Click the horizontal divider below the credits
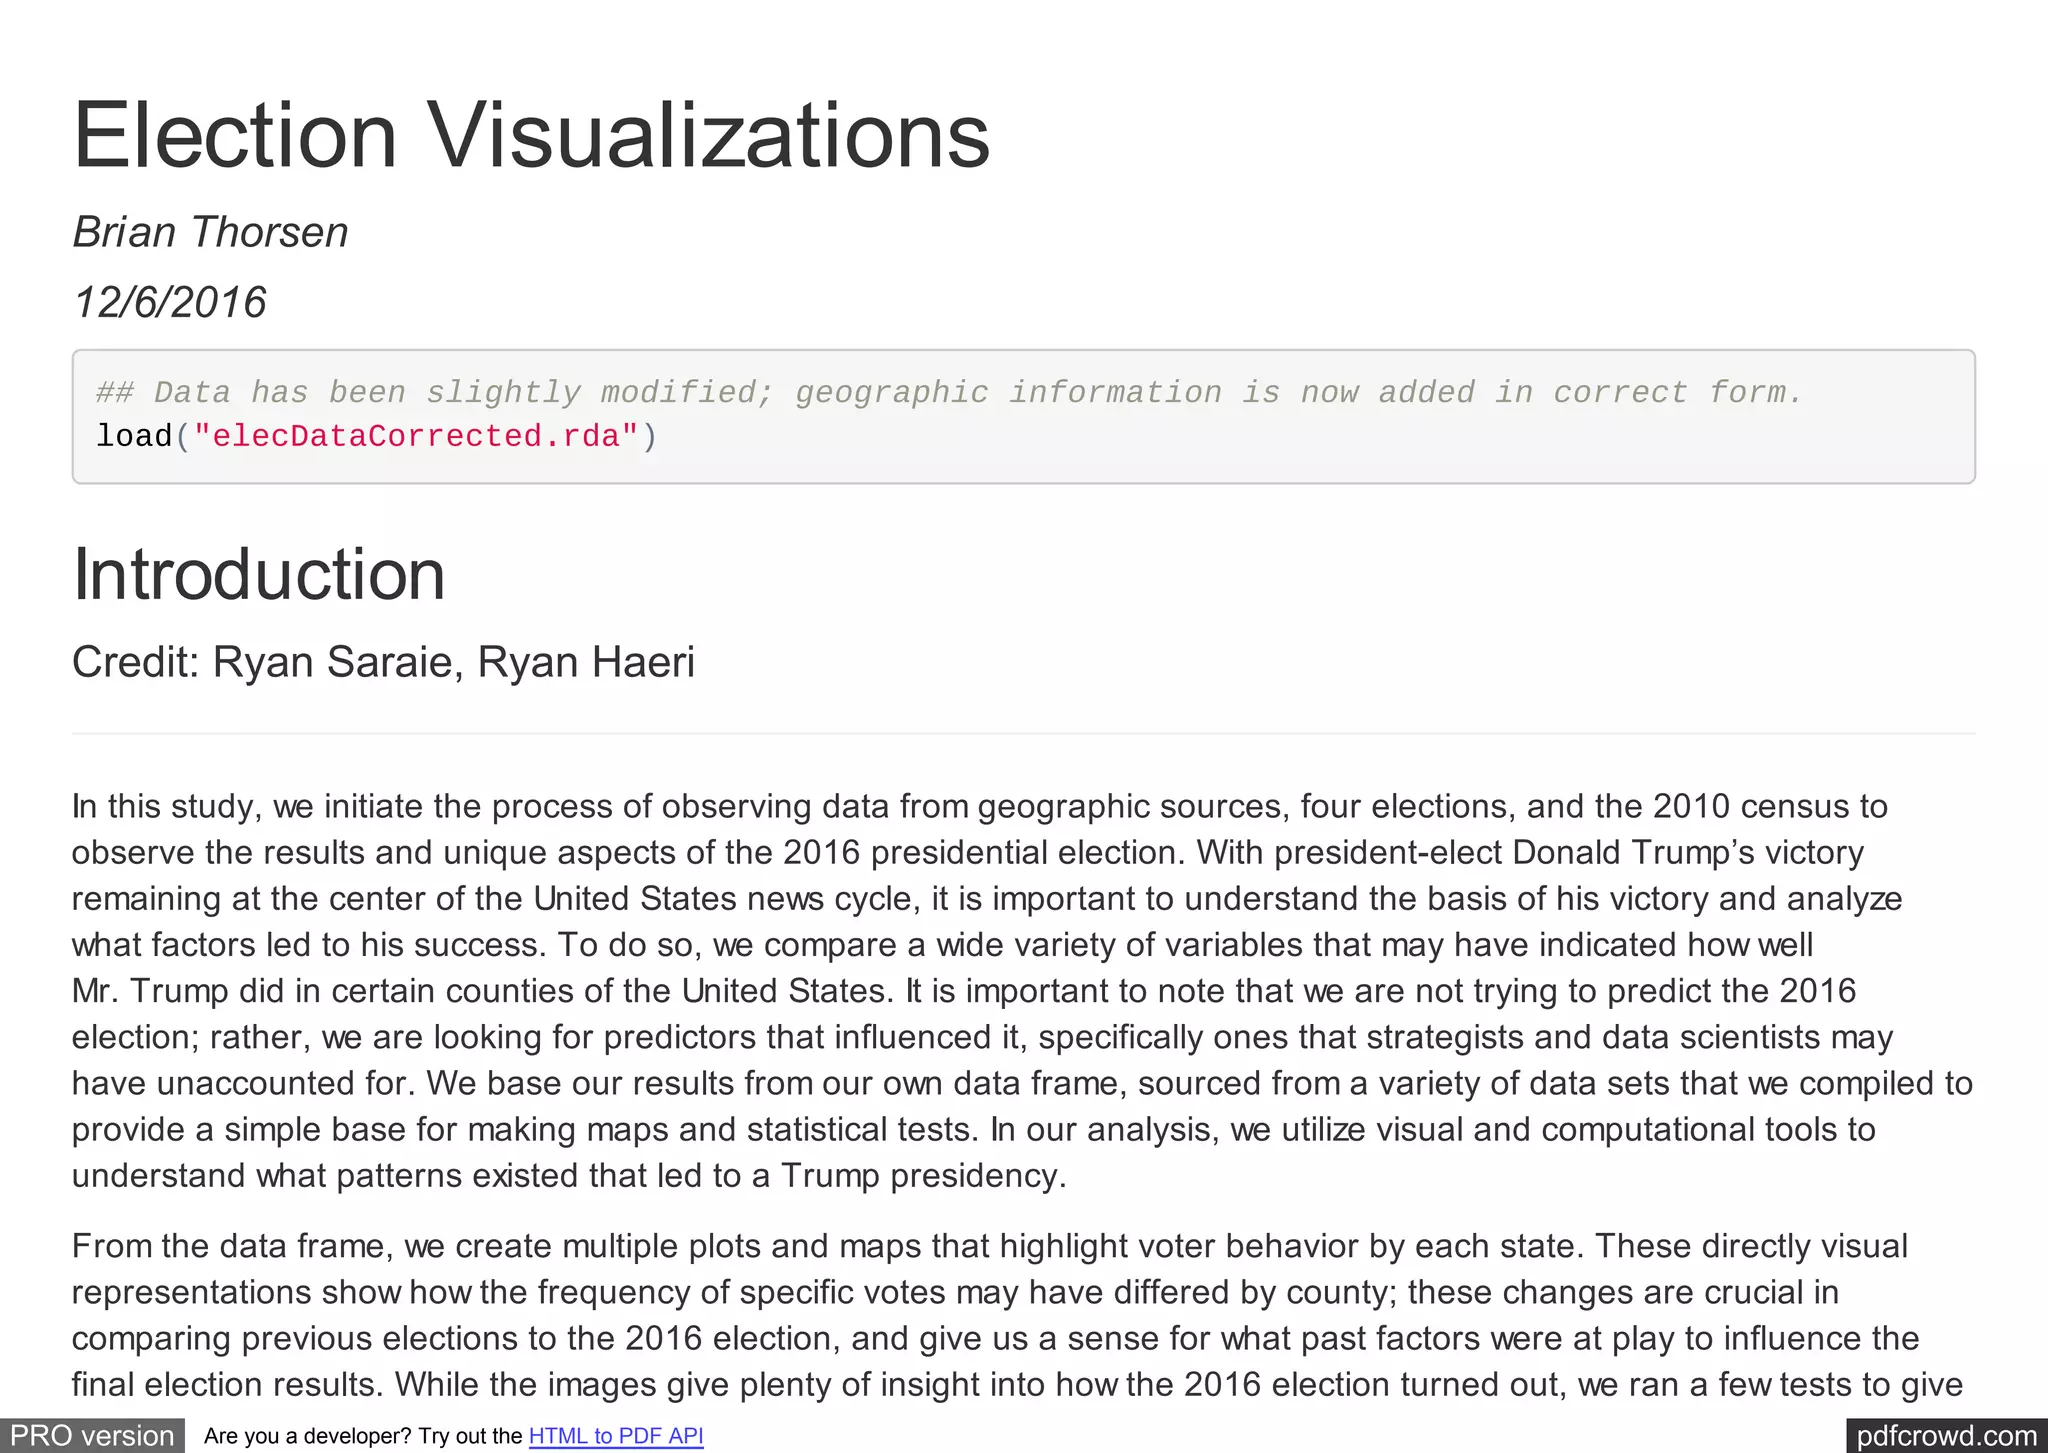The height and width of the screenshot is (1453, 2048). (1023, 734)
